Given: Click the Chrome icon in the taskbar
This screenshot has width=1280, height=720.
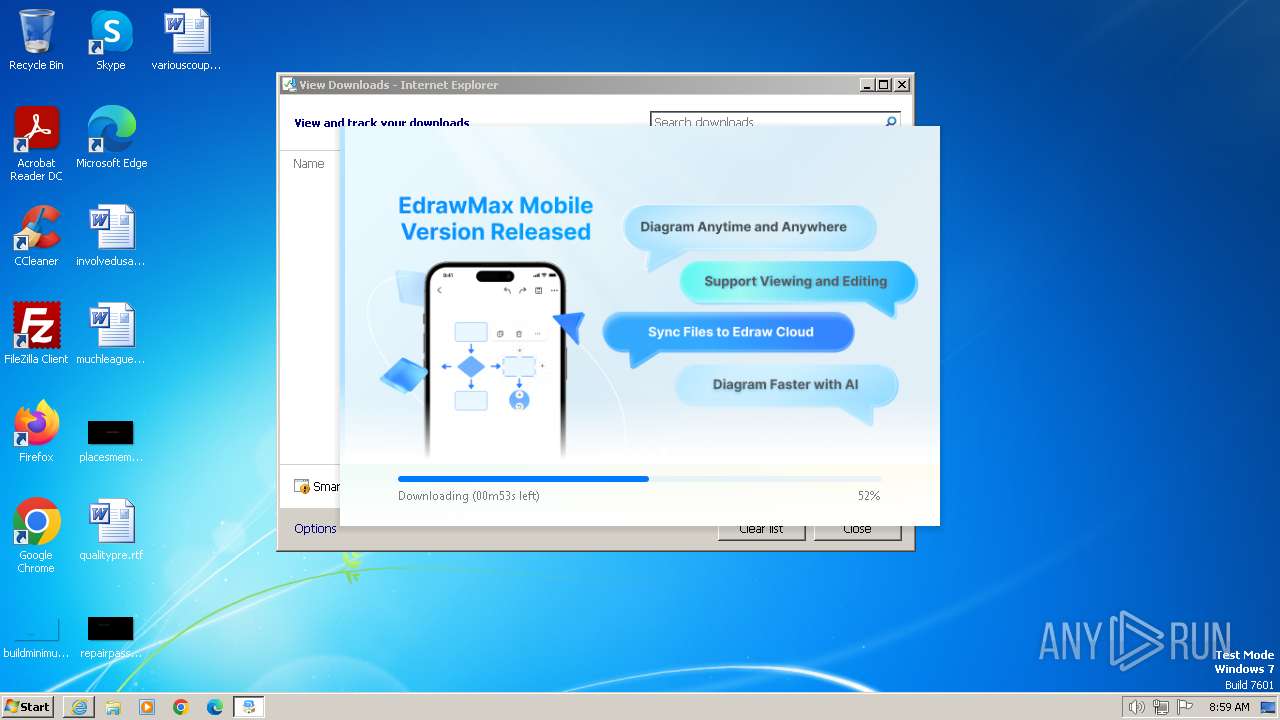Looking at the screenshot, I should 181,707.
